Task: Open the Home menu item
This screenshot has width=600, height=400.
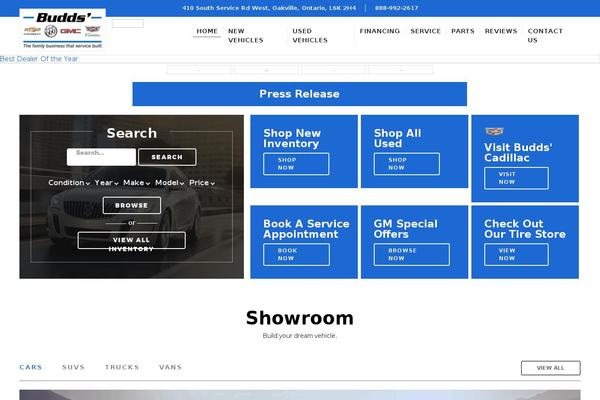Action: point(207,31)
